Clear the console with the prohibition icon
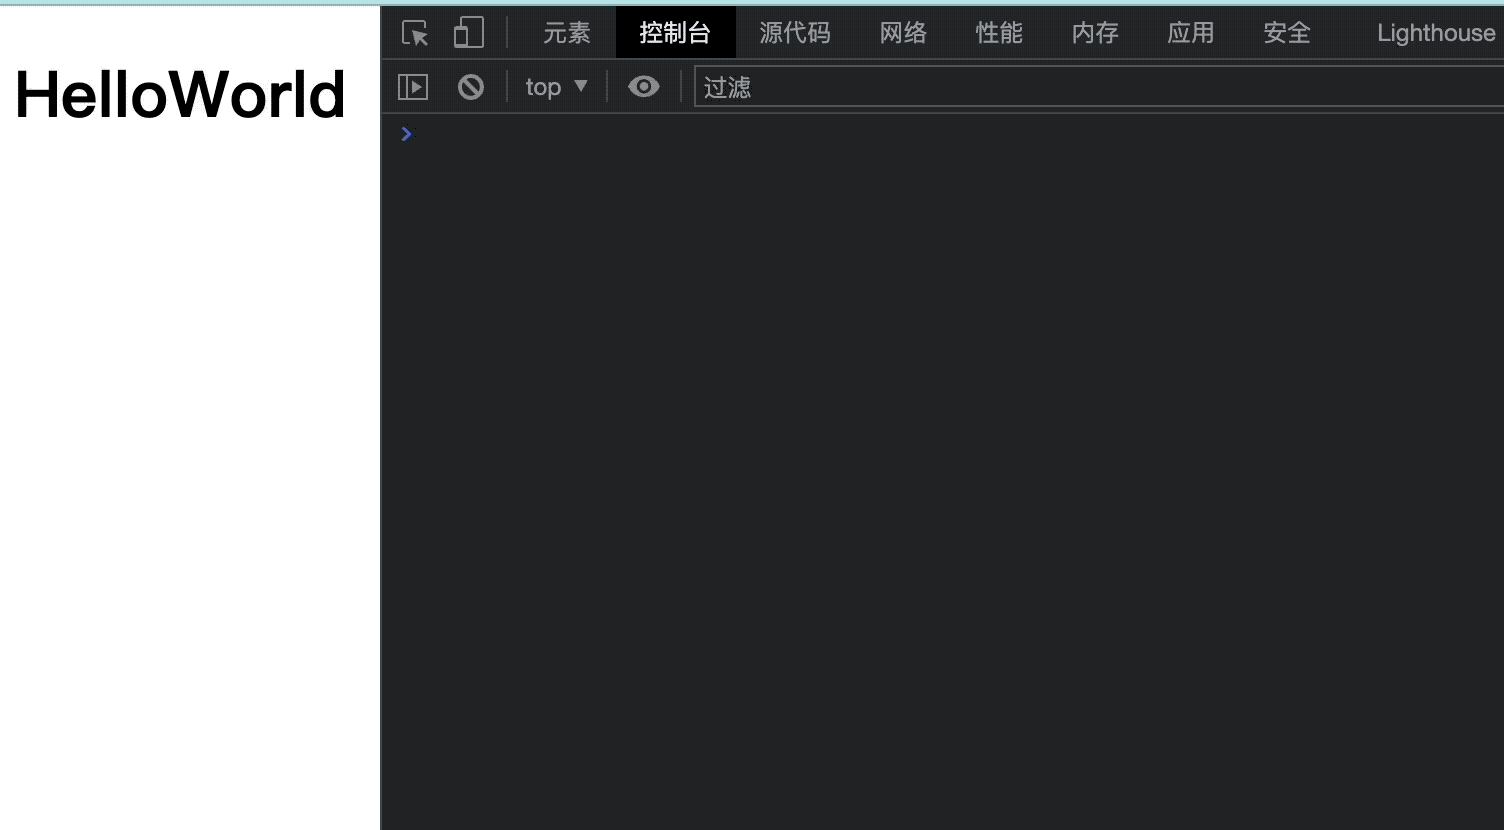The width and height of the screenshot is (1504, 830). pyautogui.click(x=470, y=87)
